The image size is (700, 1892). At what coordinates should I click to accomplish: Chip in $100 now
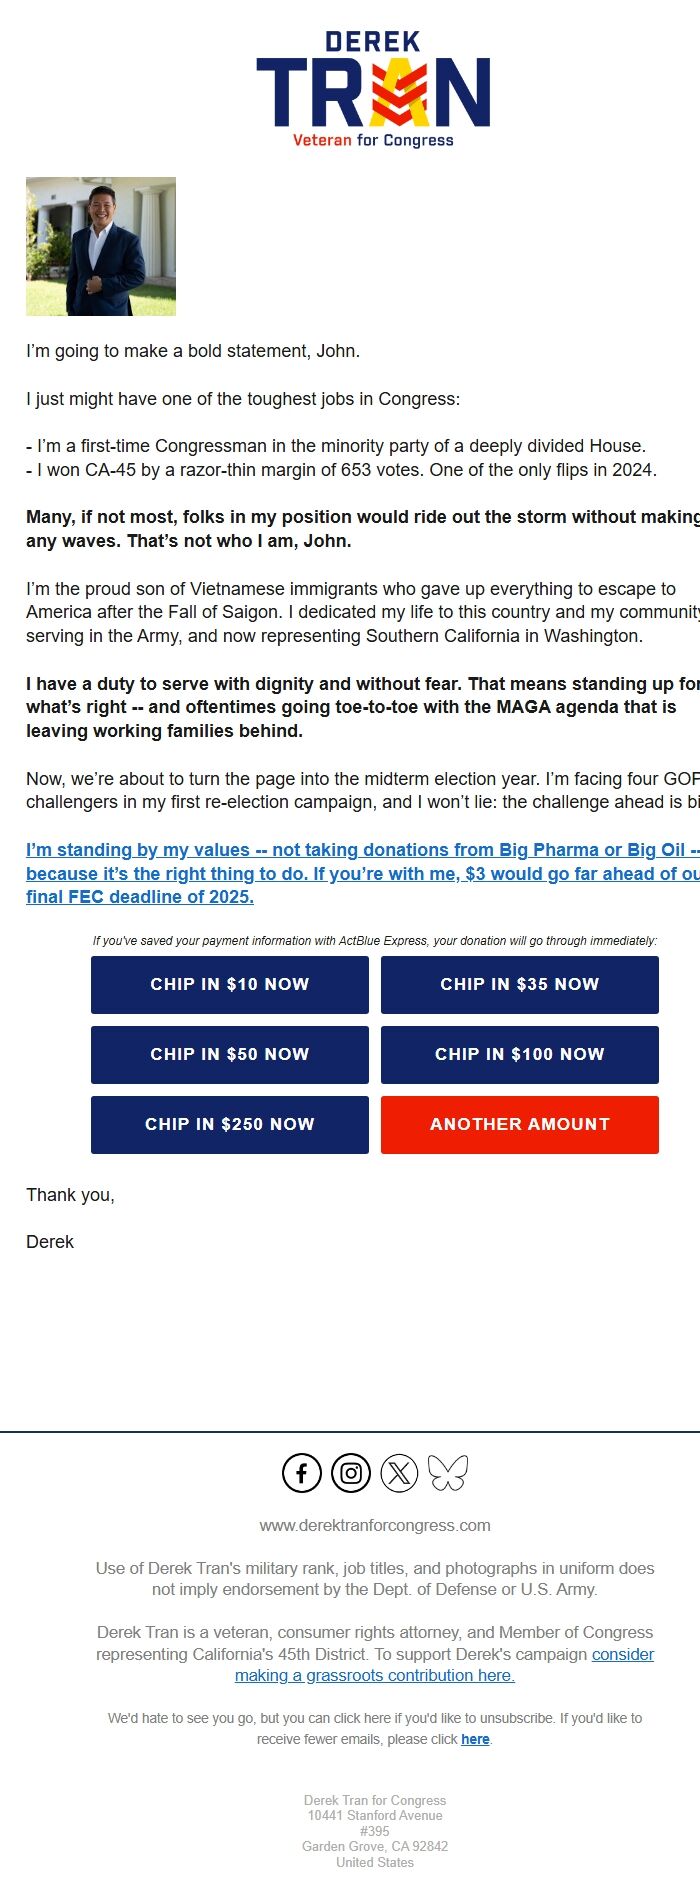pyautogui.click(x=519, y=1054)
